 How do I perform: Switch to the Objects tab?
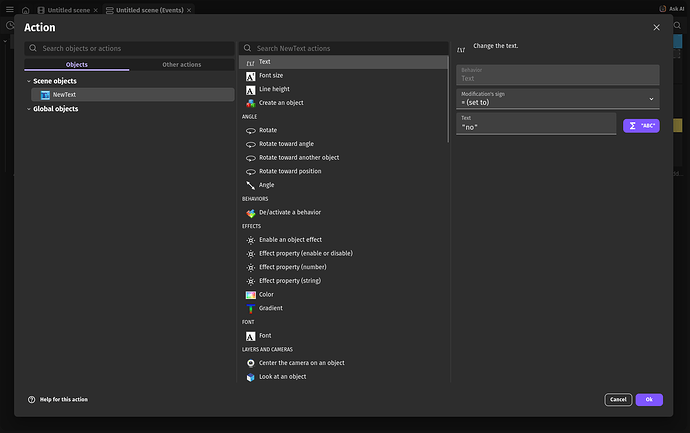[76, 65]
